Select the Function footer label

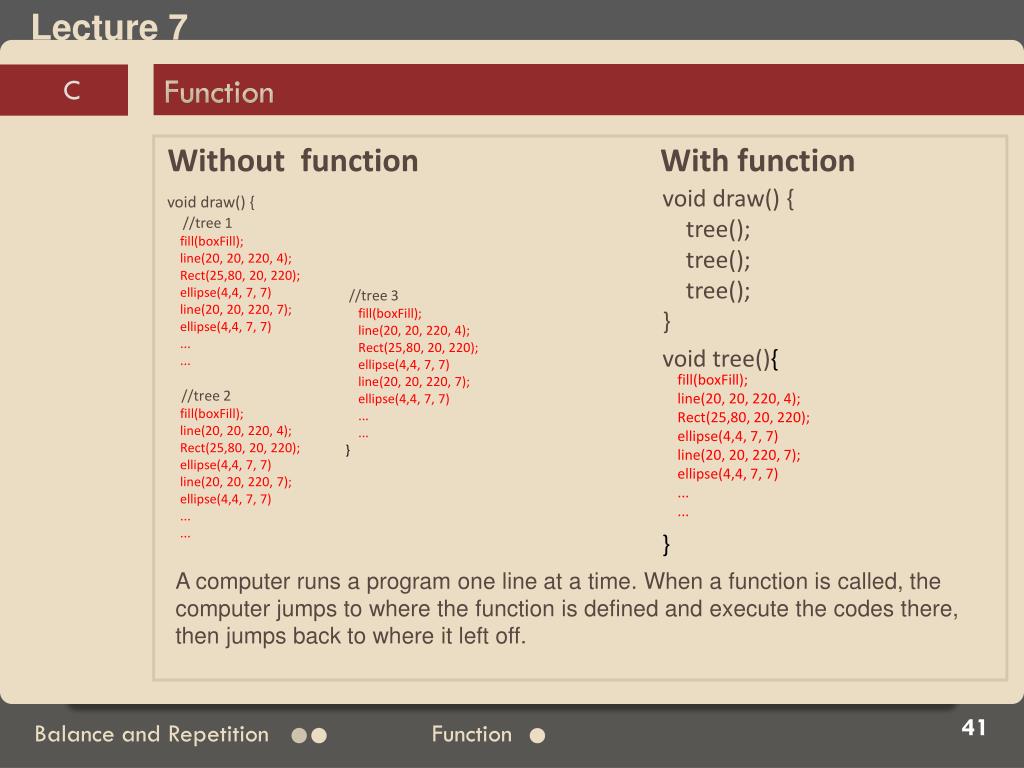472,734
